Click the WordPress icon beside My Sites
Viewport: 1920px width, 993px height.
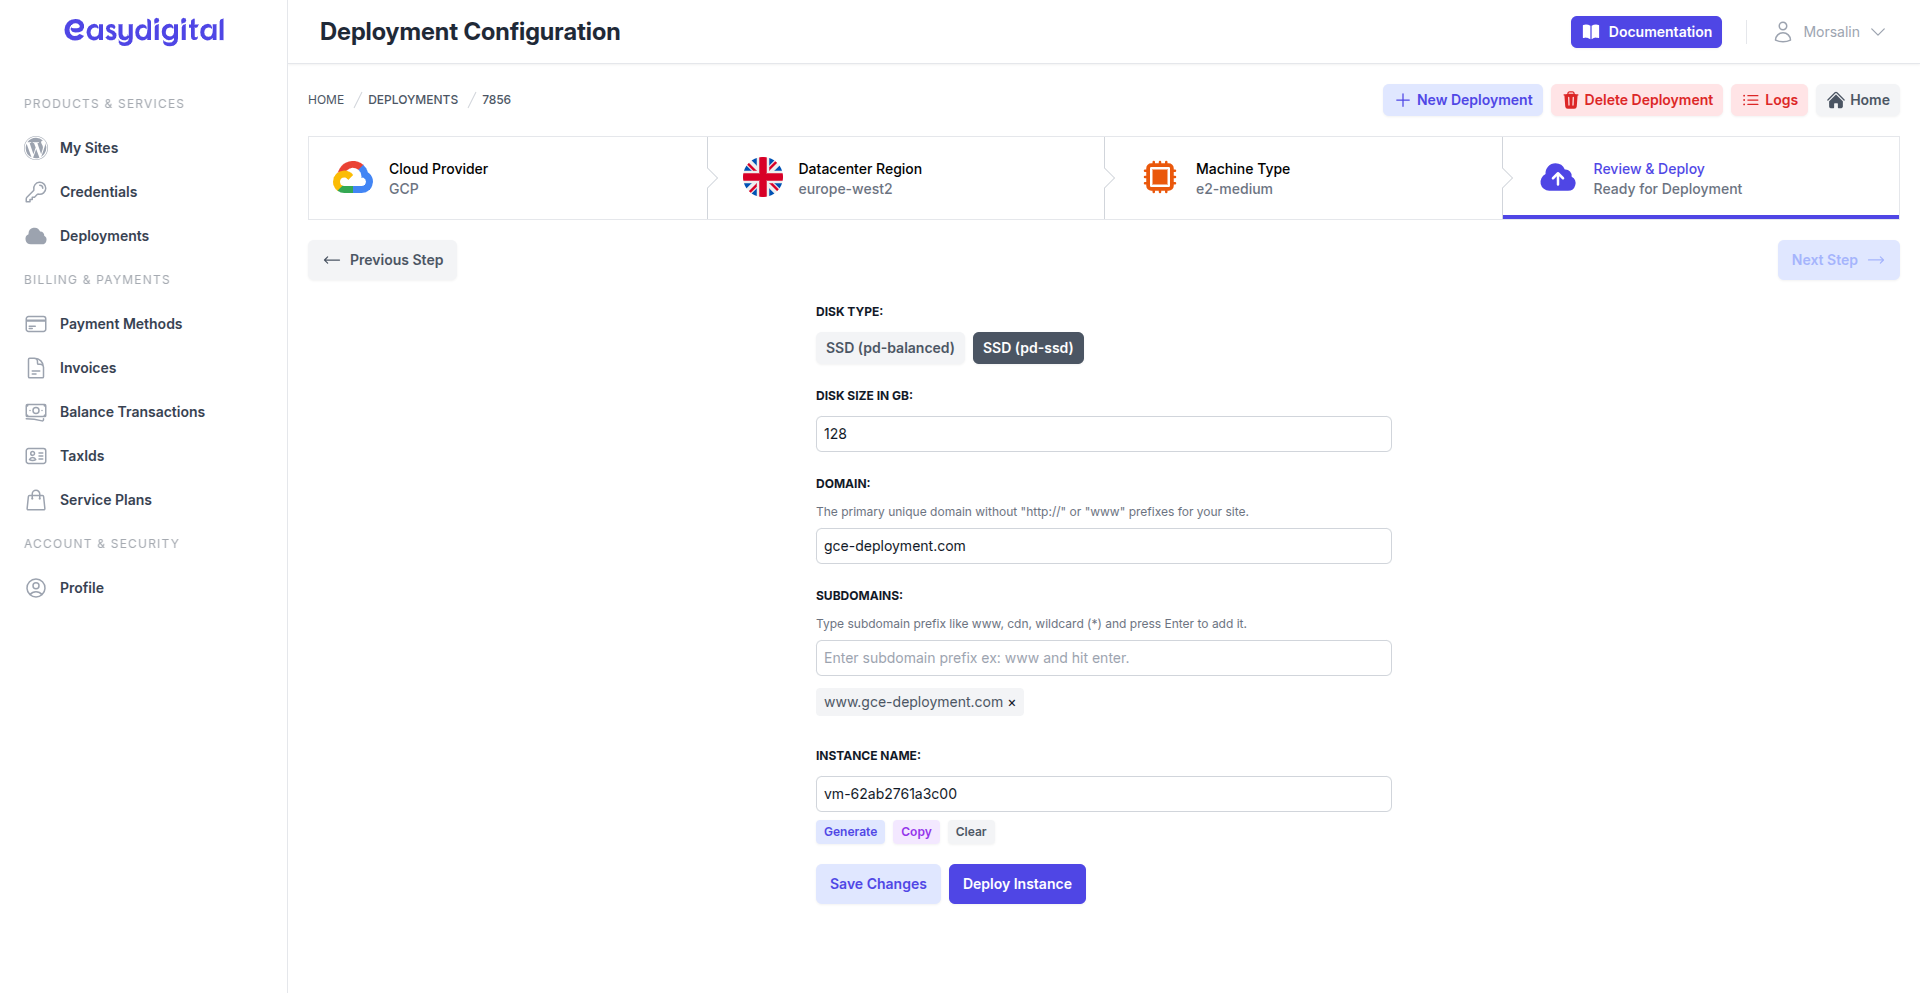tap(36, 148)
